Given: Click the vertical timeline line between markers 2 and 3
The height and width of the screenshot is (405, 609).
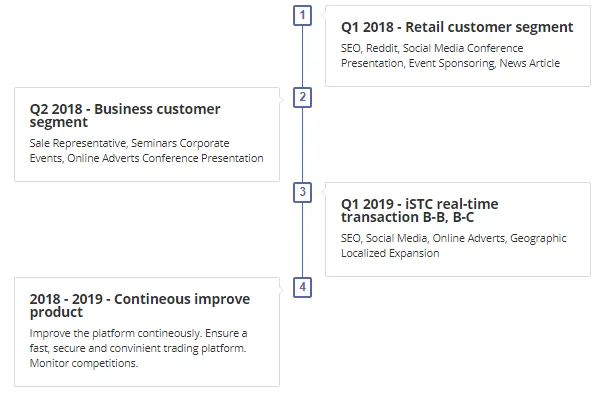Looking at the screenshot, I should (x=302, y=145).
